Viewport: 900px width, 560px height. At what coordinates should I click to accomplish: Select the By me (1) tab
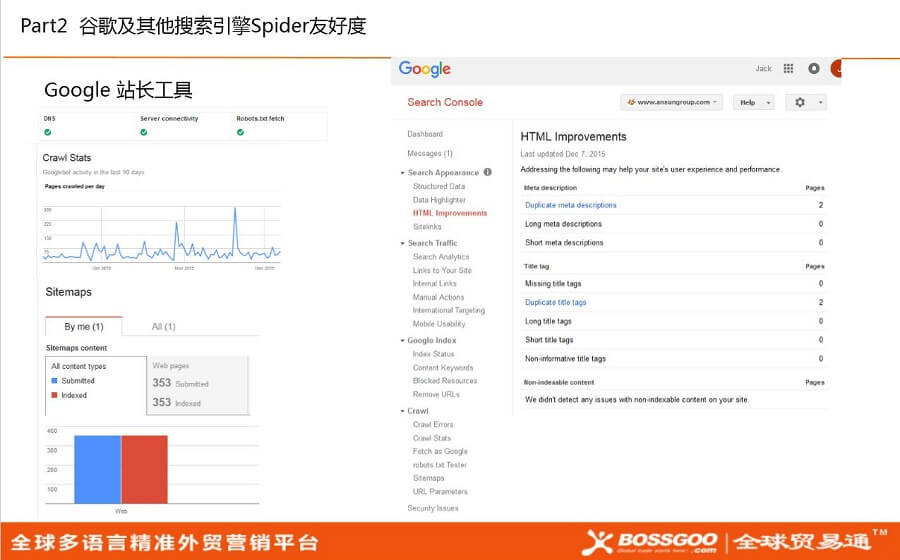tap(84, 326)
